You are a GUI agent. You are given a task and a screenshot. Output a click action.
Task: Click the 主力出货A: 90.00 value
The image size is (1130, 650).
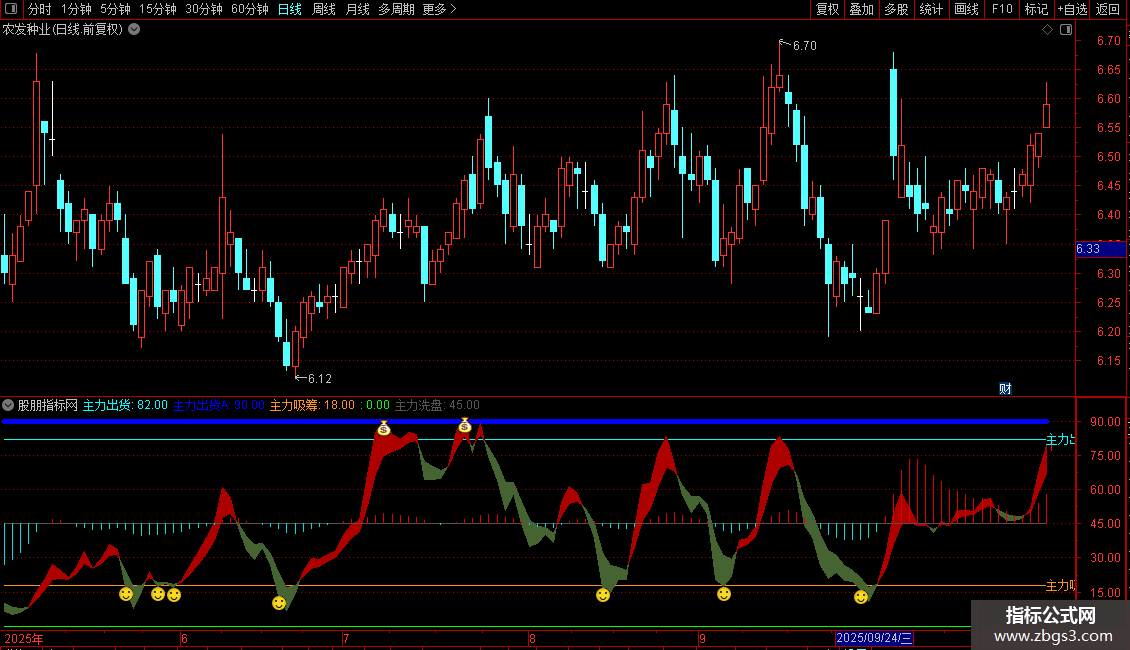click(x=219, y=405)
